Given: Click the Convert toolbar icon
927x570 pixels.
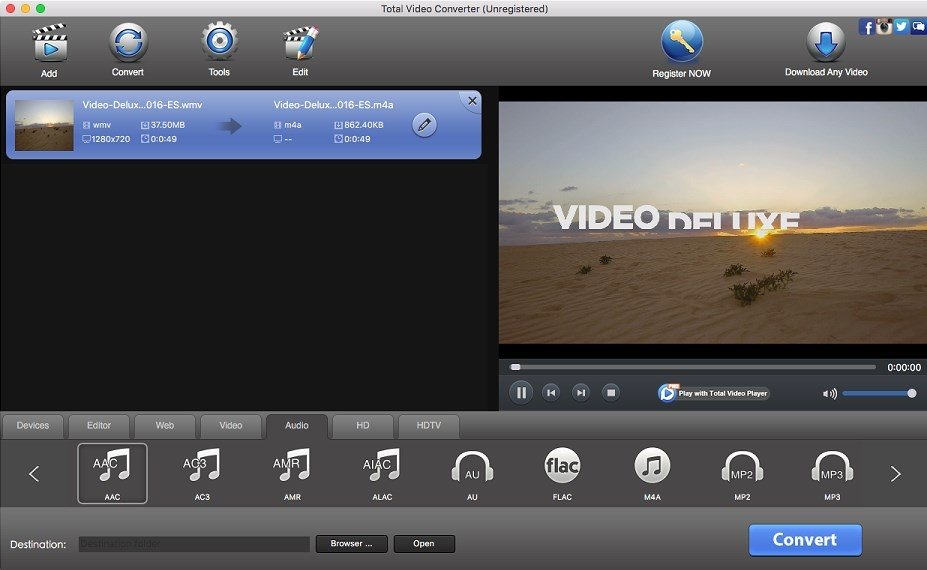Looking at the screenshot, I should [x=128, y=42].
